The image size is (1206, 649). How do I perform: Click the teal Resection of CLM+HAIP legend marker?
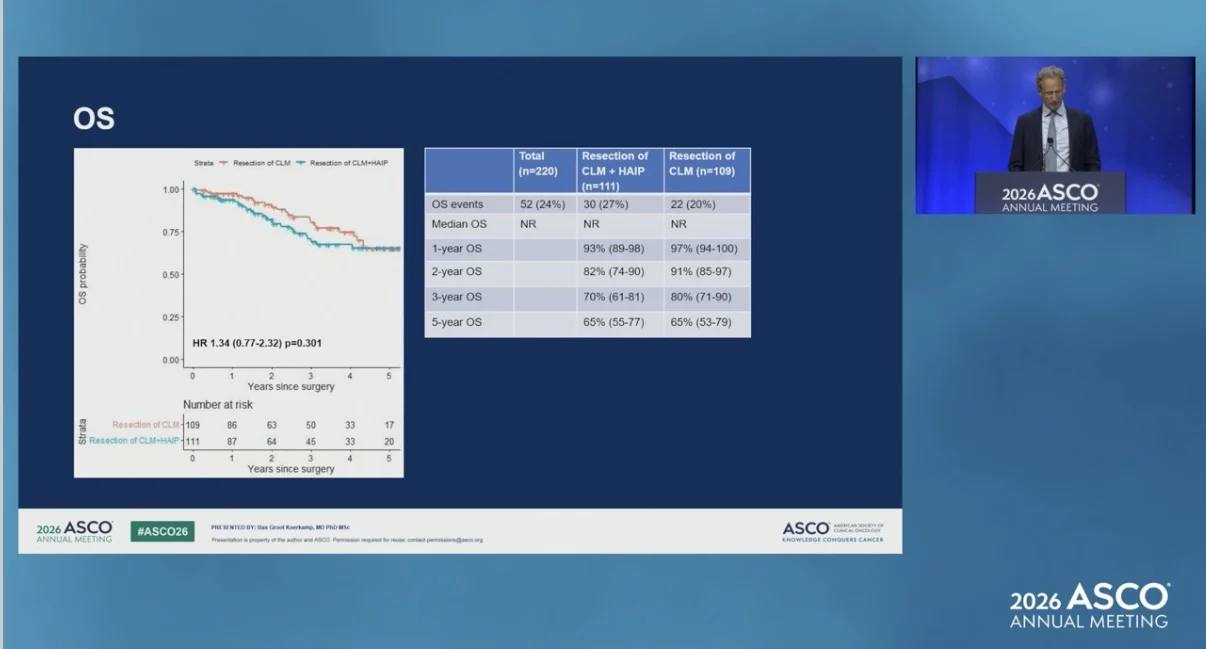coord(300,162)
